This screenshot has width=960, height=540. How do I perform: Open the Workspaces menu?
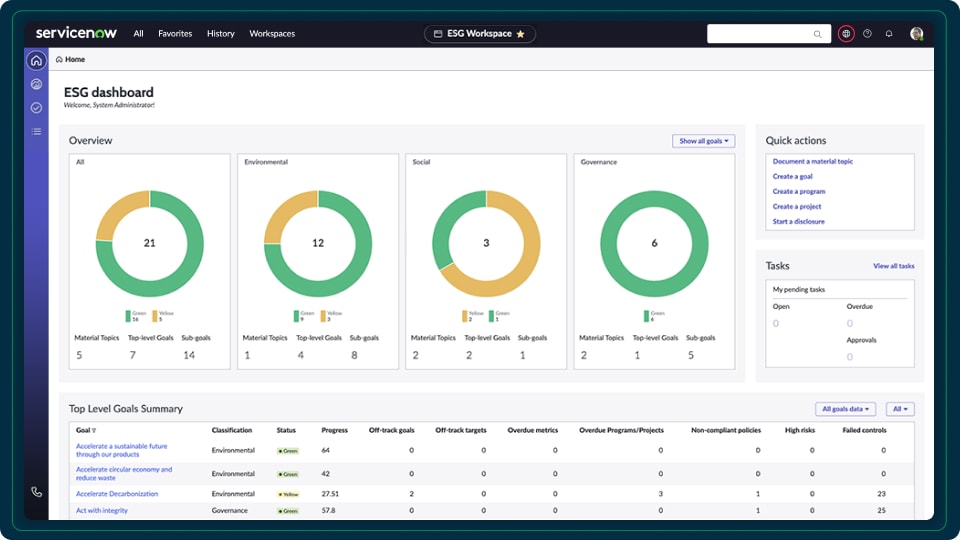272,34
